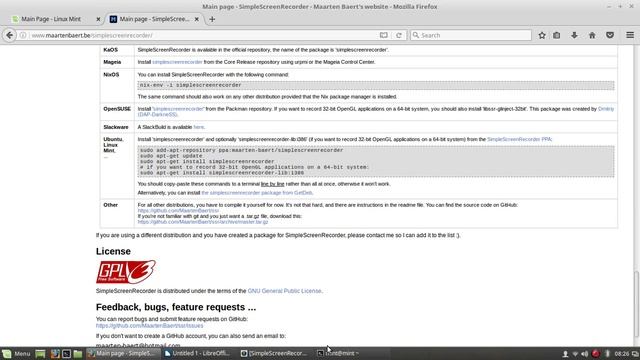
Task: Open a new tab with the plus button
Action: (x=212, y=19)
